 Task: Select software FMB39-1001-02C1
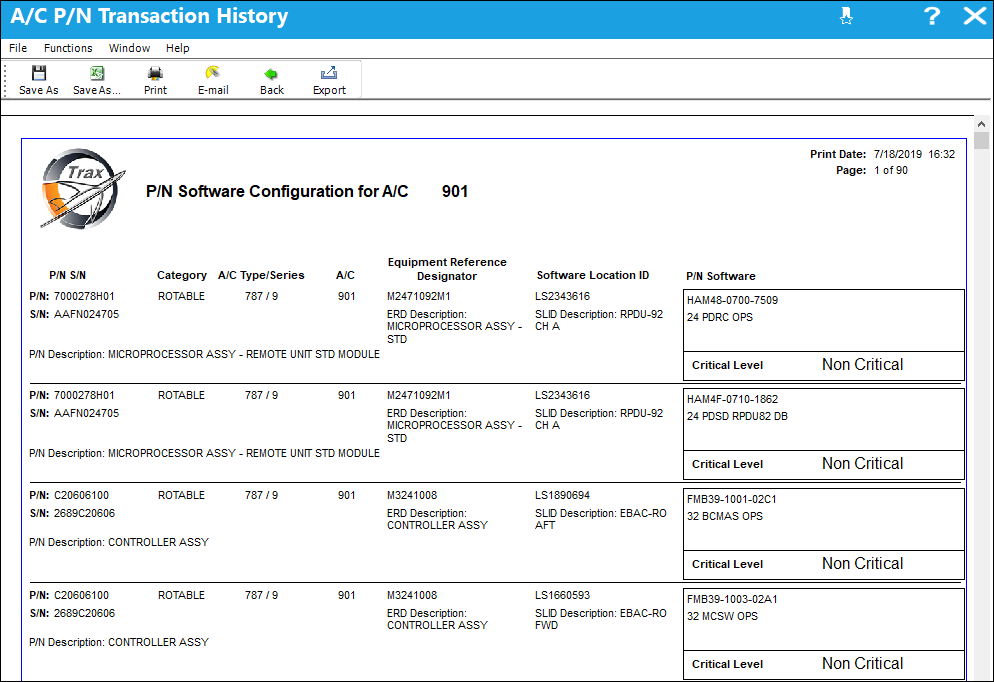(x=732, y=499)
